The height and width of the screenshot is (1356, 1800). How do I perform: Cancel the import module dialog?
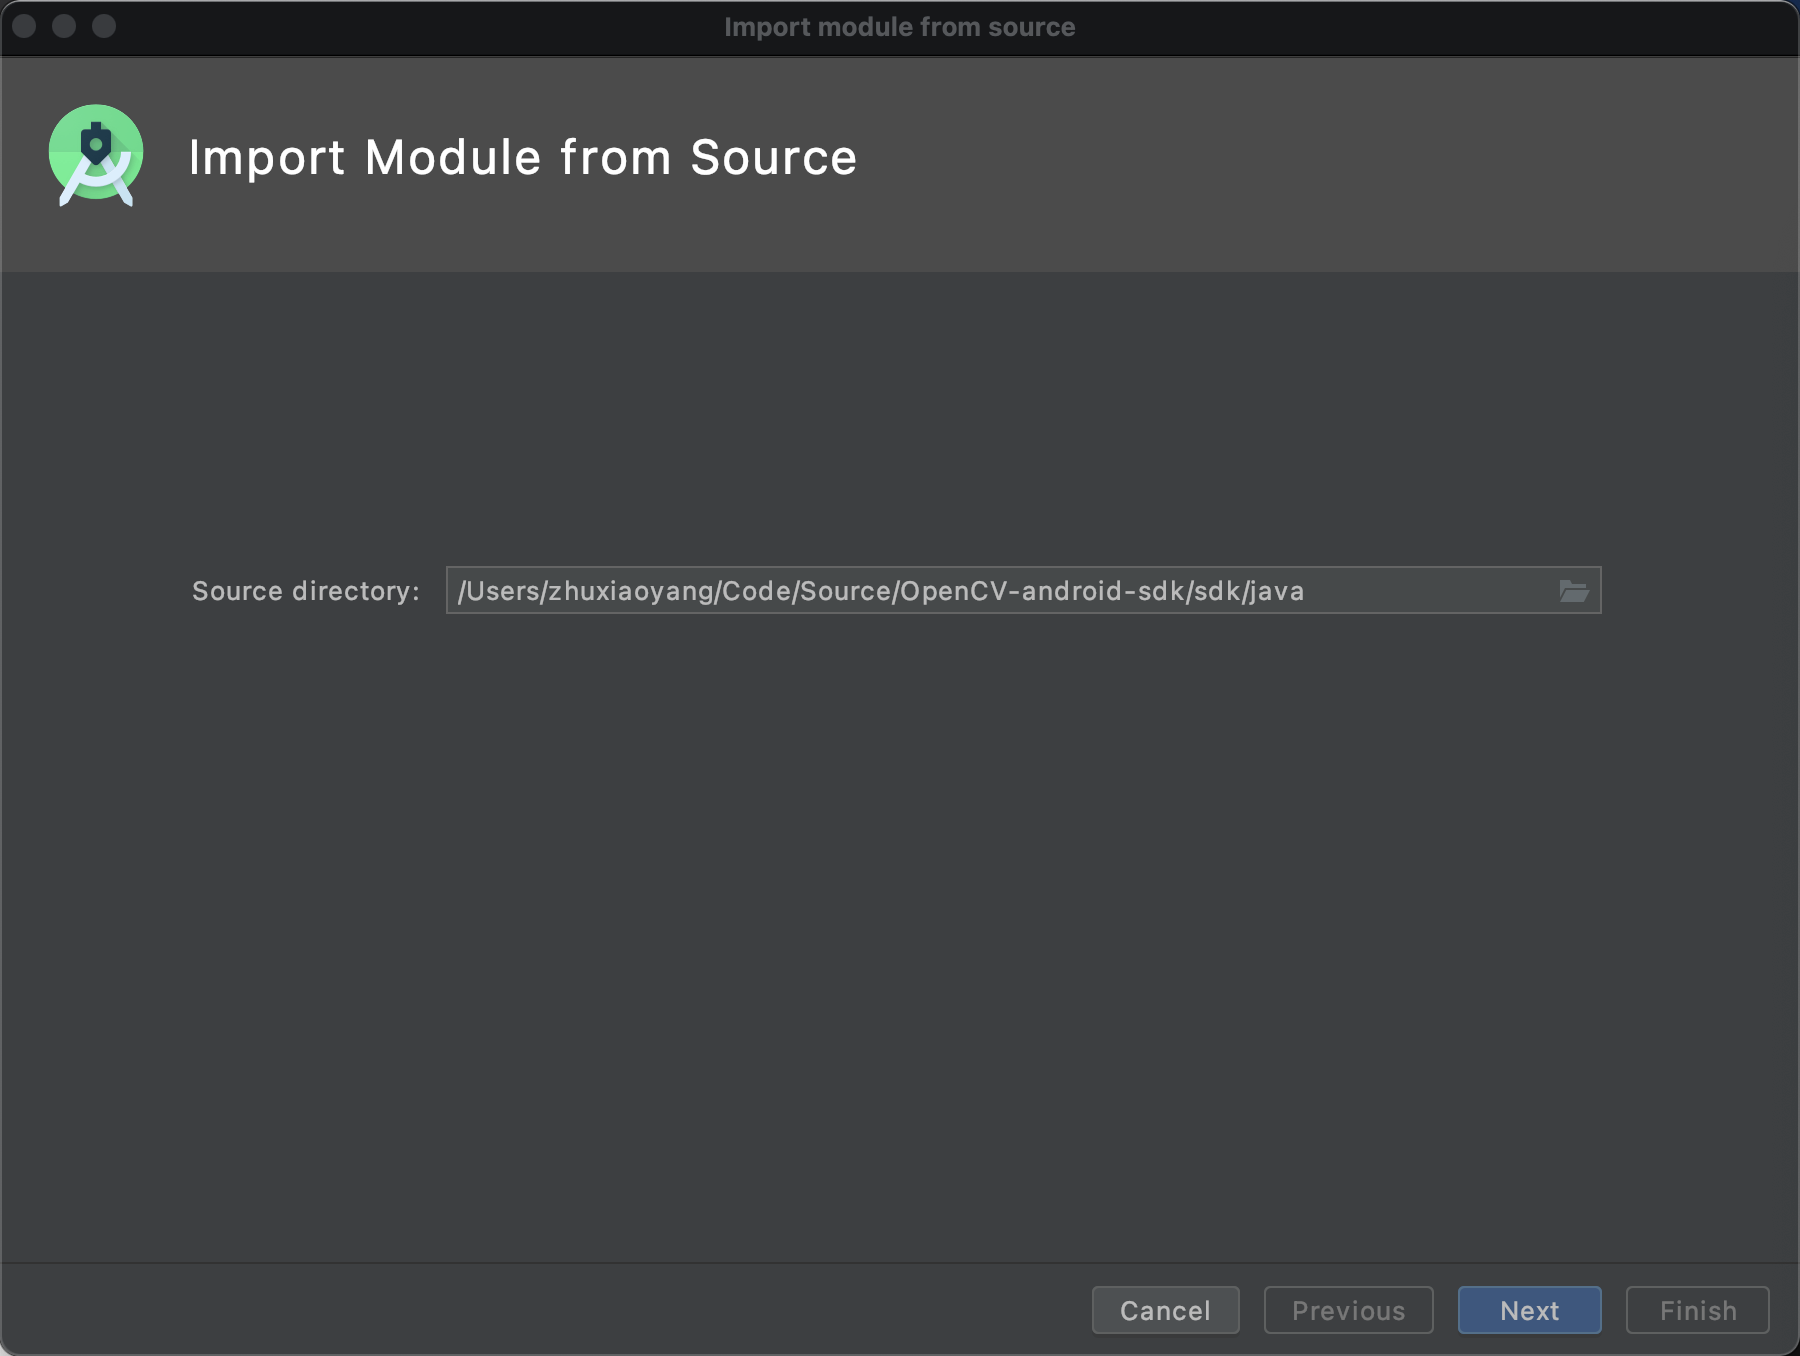[1165, 1310]
